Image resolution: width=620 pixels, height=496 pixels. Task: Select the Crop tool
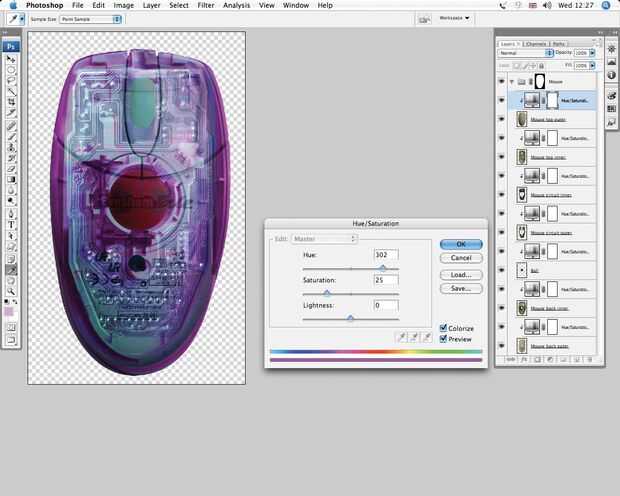pyautogui.click(x=11, y=103)
